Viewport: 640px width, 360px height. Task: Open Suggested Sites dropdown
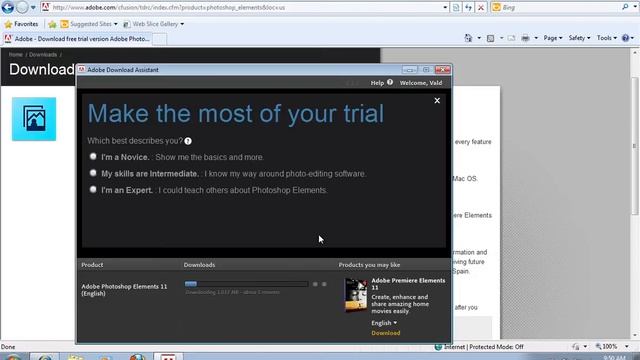pos(89,24)
